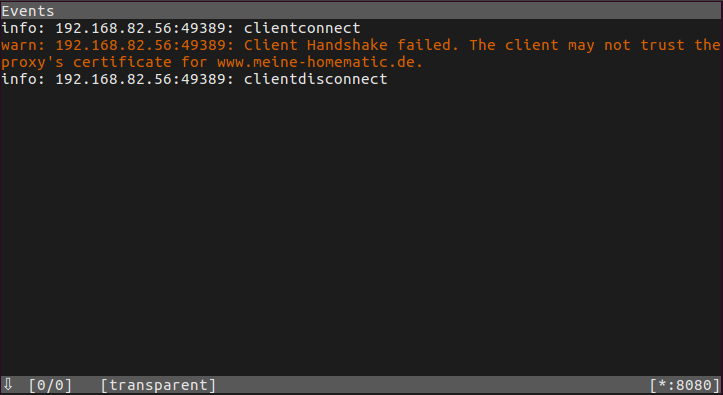Click the empty event log area
723x395 pixels.
pyautogui.click(x=362, y=230)
